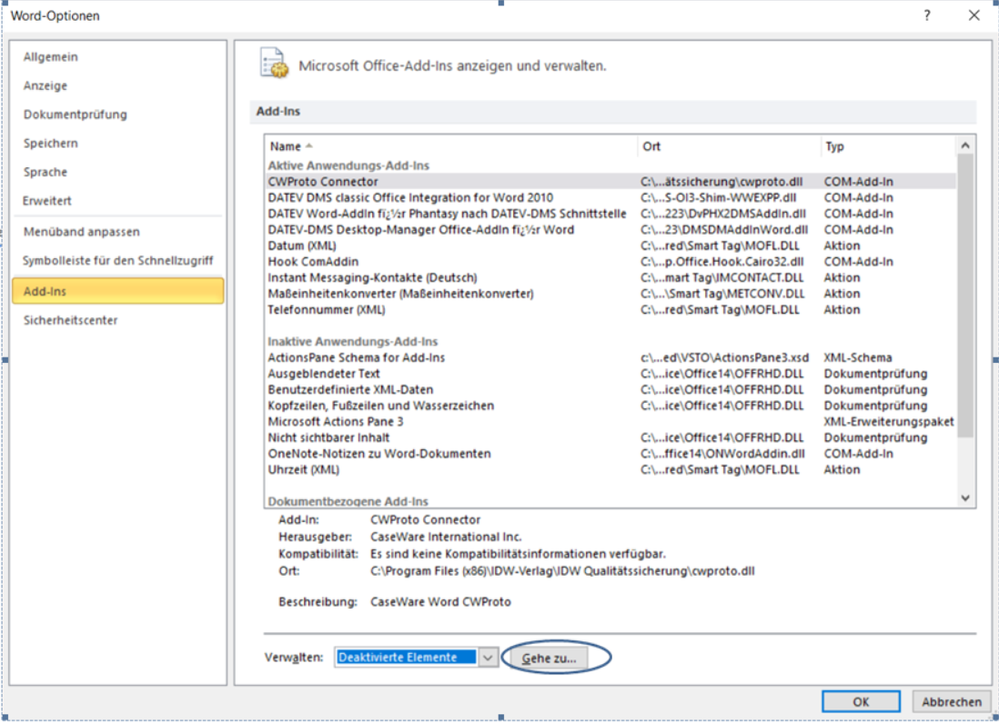Select Benutzerdefinierte XML-Daten entry
This screenshot has width=999, height=723.
click(610, 389)
